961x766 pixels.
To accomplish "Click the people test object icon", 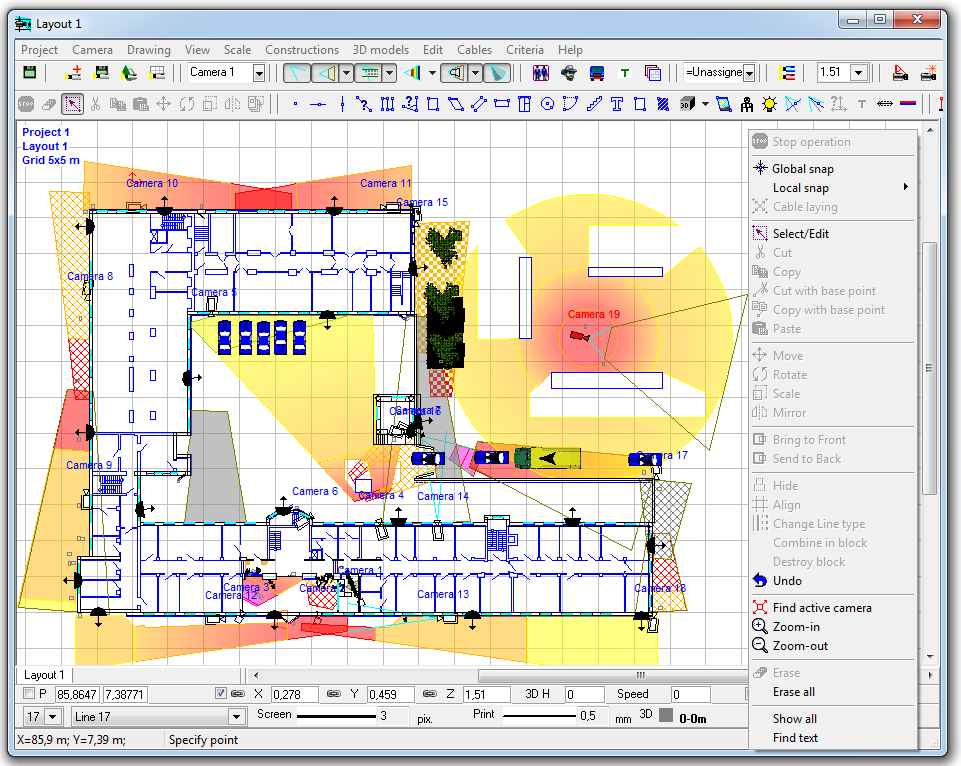I will 541,73.
